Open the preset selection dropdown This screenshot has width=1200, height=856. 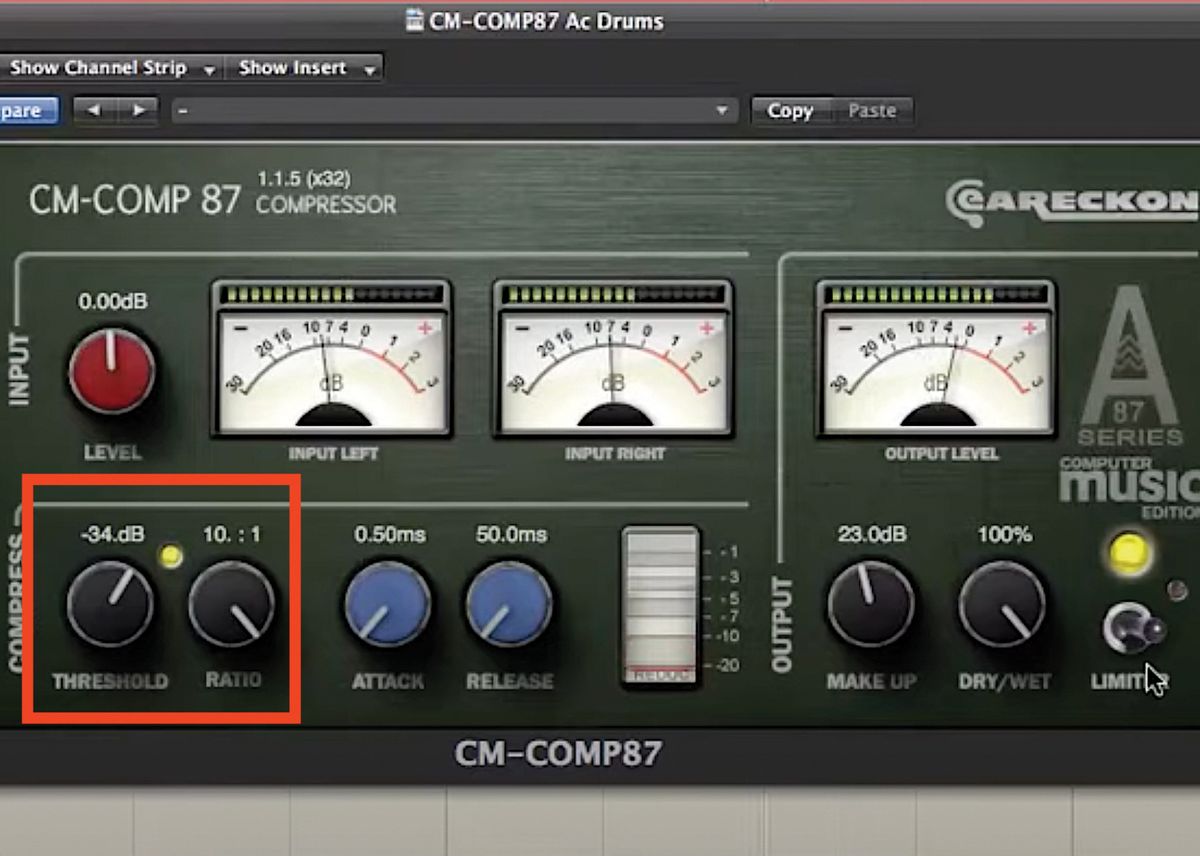tap(720, 110)
